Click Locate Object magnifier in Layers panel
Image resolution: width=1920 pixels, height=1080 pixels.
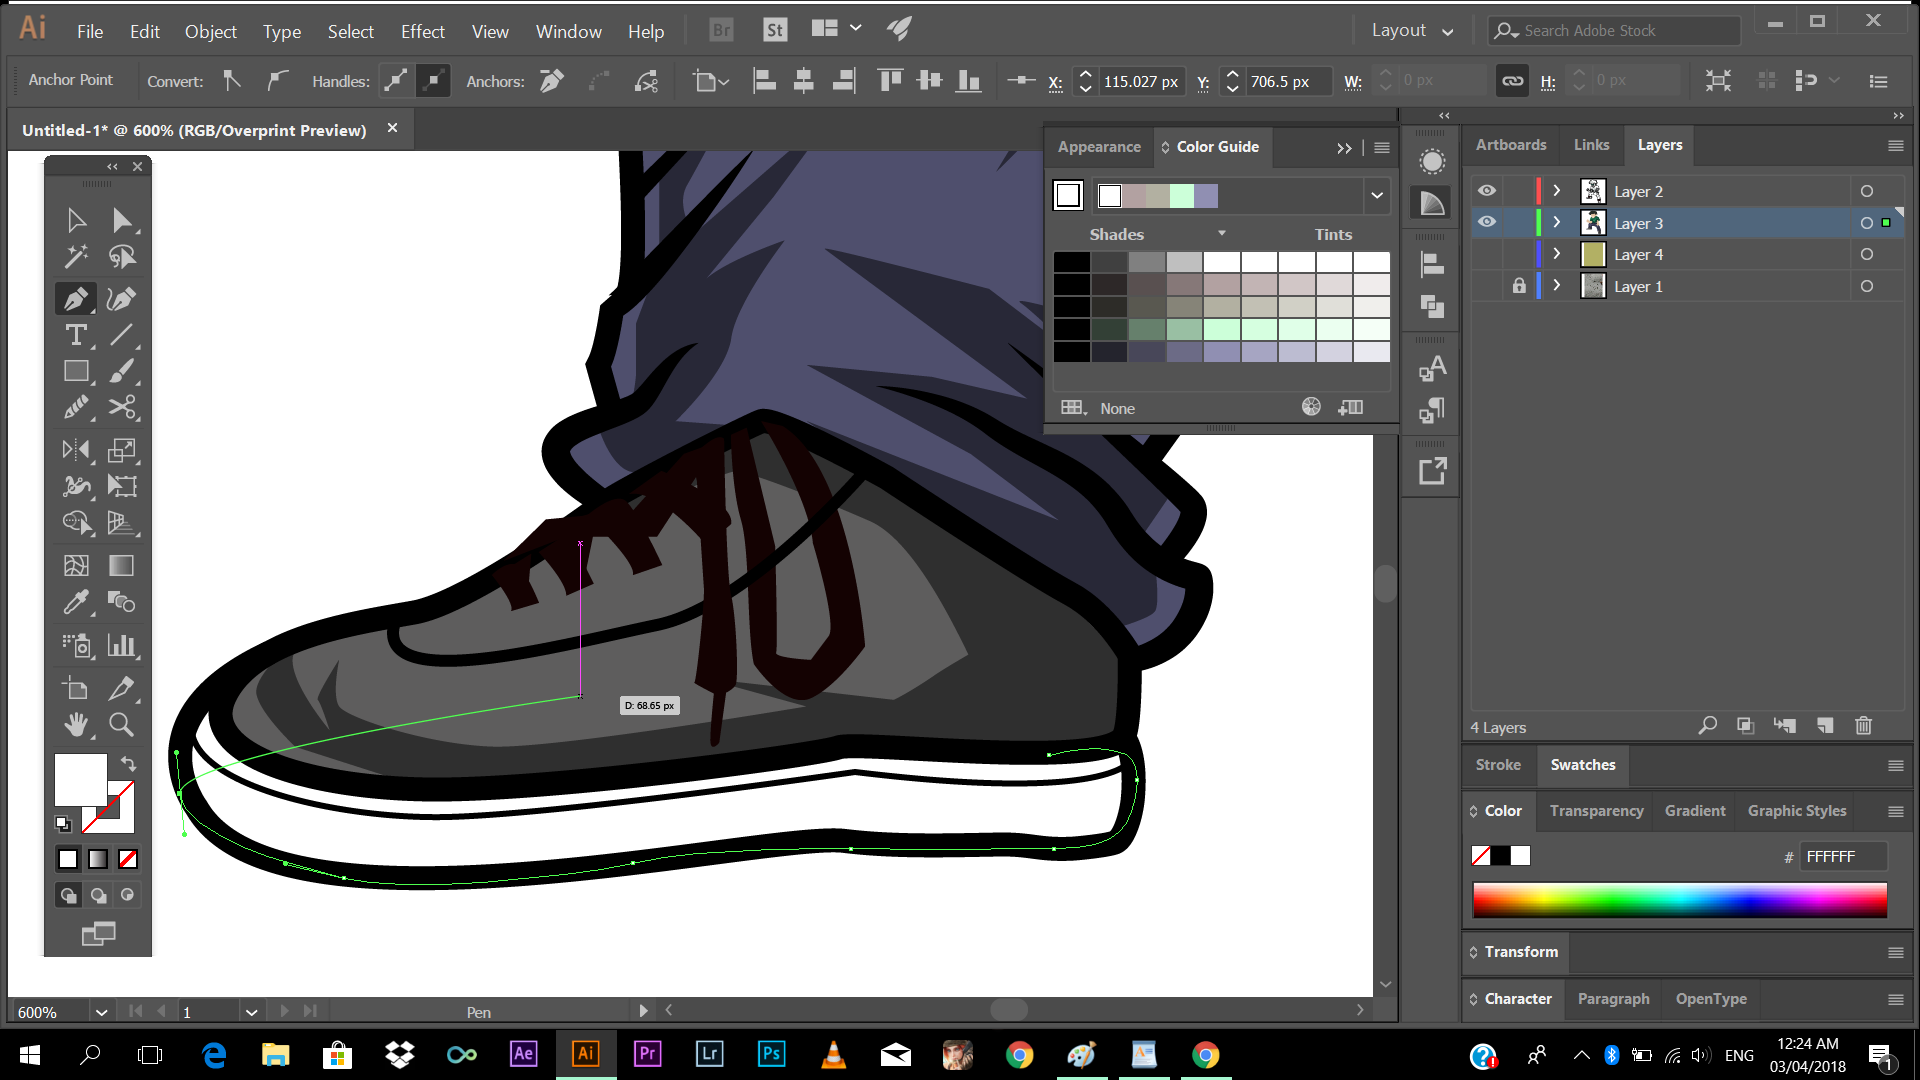click(1708, 726)
